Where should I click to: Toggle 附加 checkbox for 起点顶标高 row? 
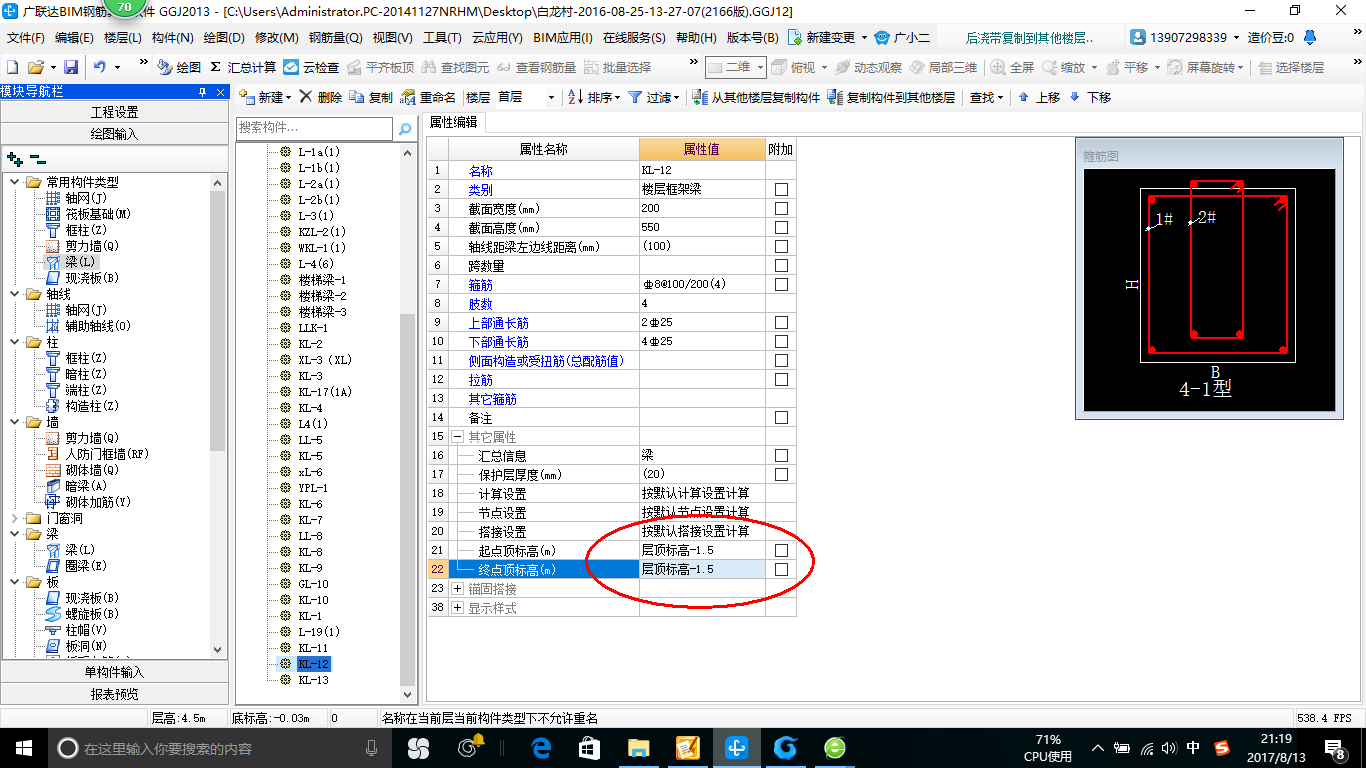(781, 551)
